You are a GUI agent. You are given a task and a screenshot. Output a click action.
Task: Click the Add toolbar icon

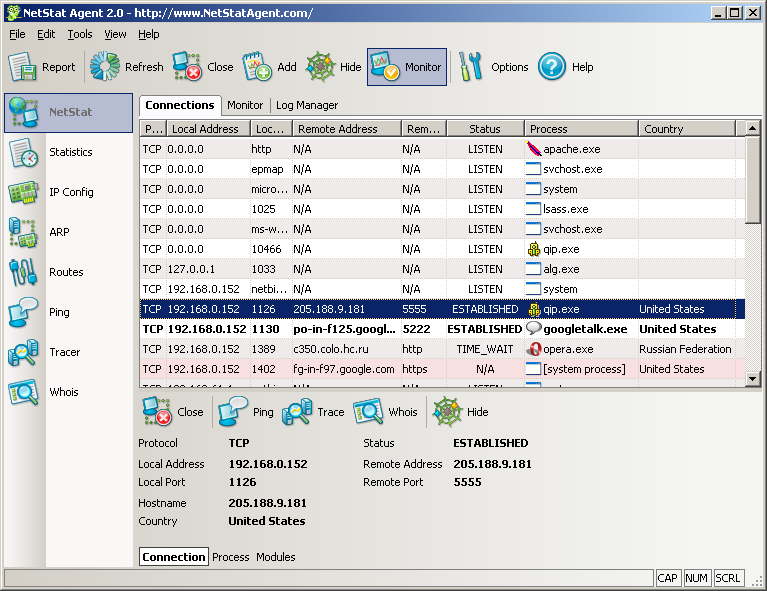click(x=257, y=66)
